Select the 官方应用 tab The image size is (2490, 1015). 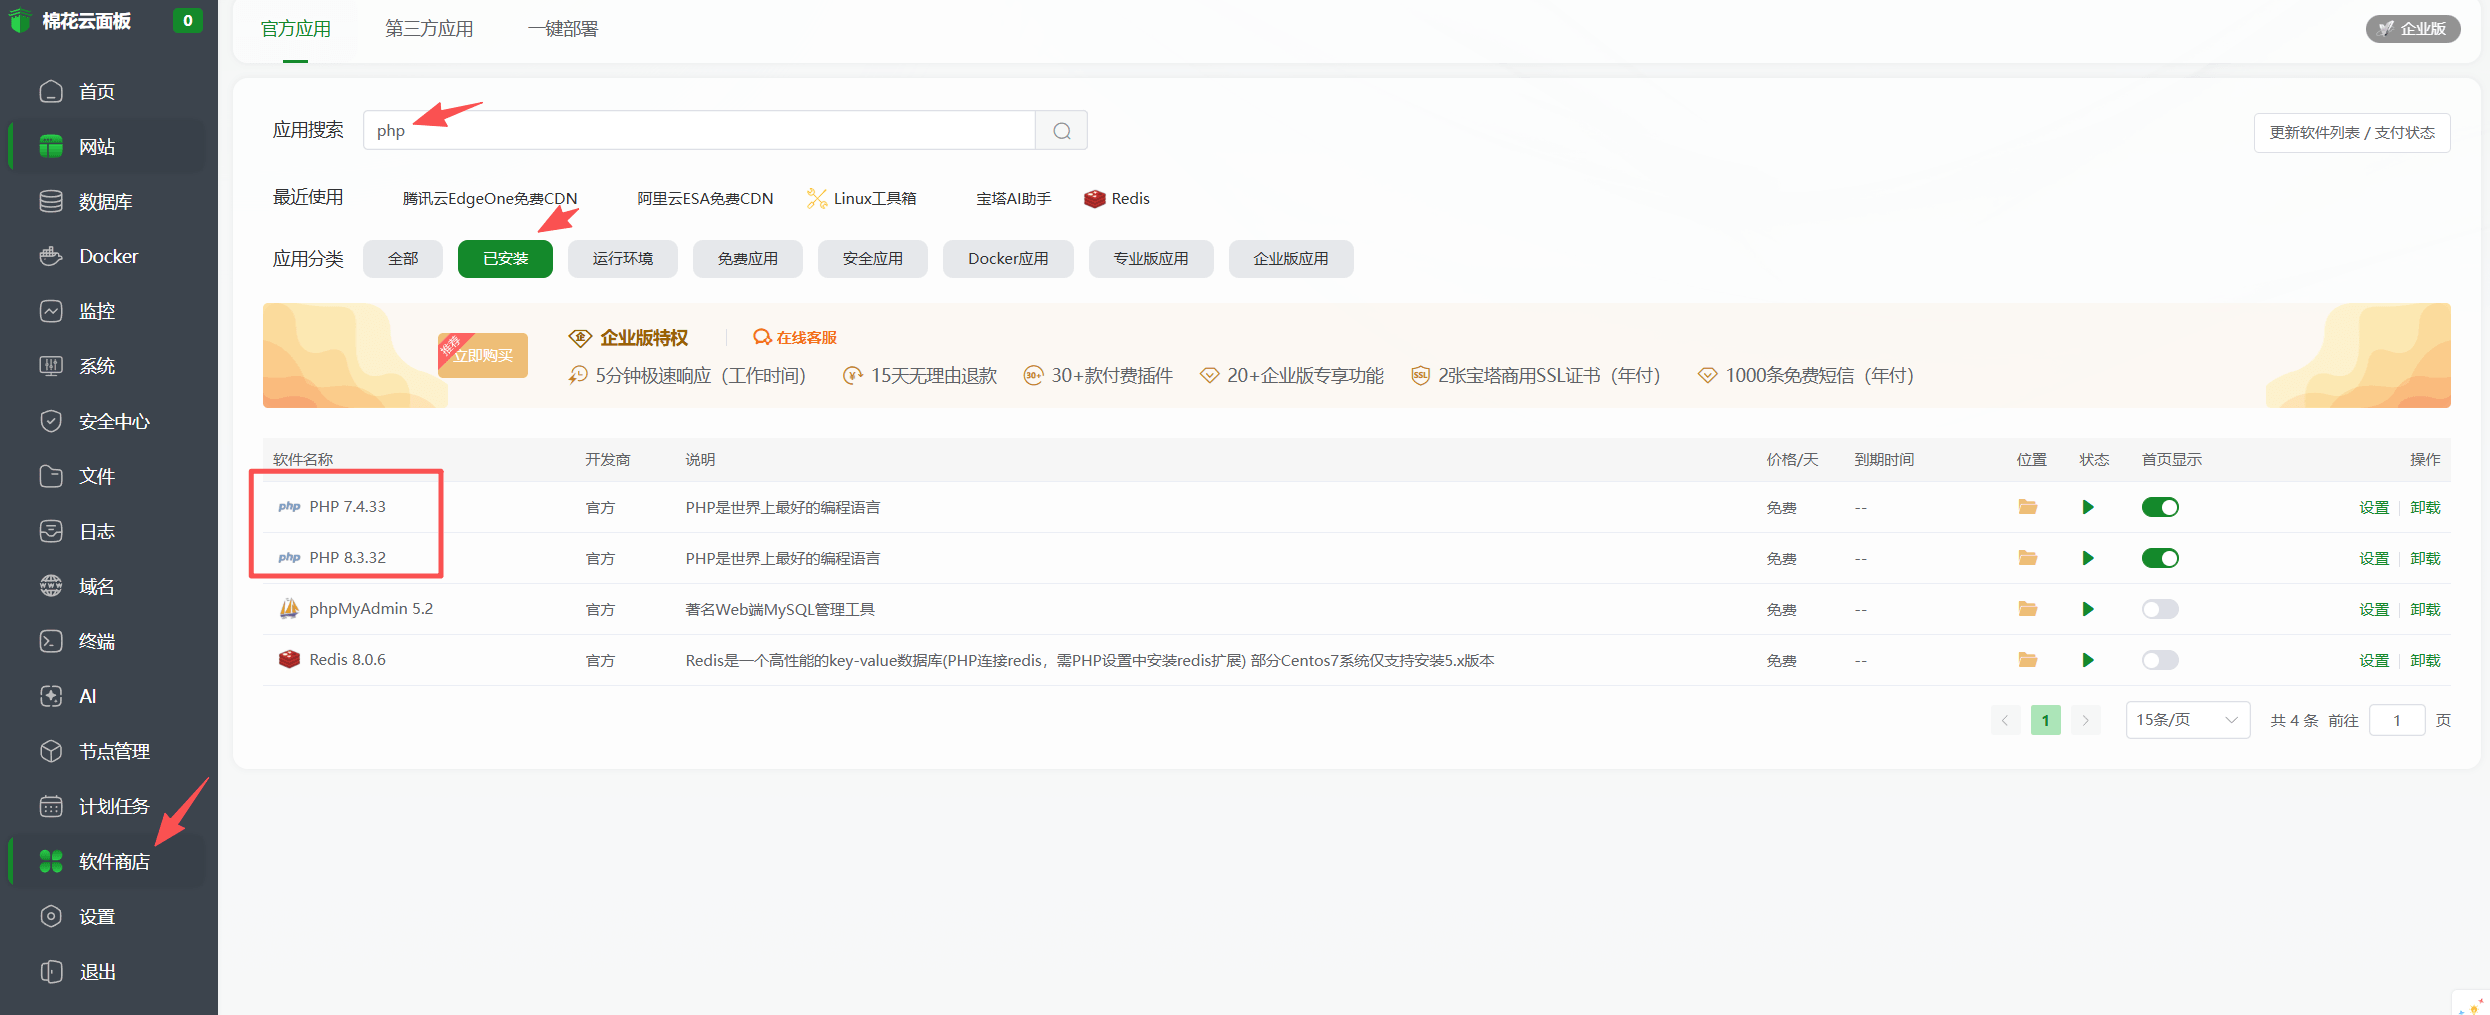296,29
